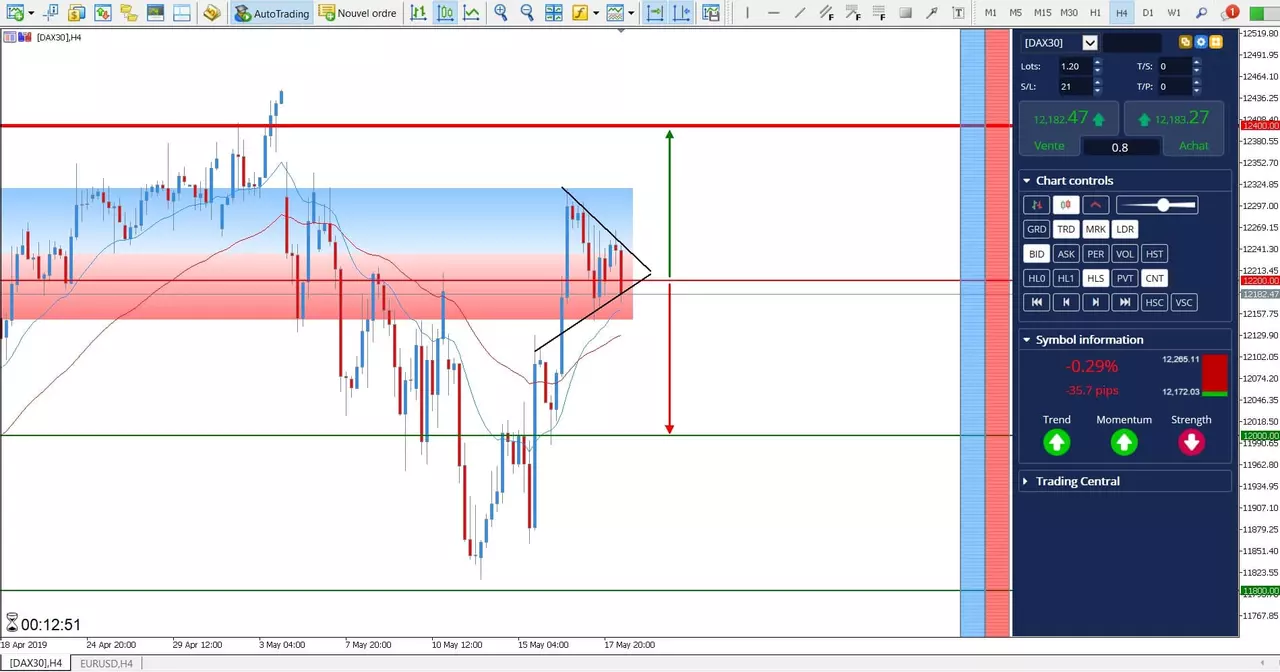Toggle the LDR chart control

coord(1125,229)
